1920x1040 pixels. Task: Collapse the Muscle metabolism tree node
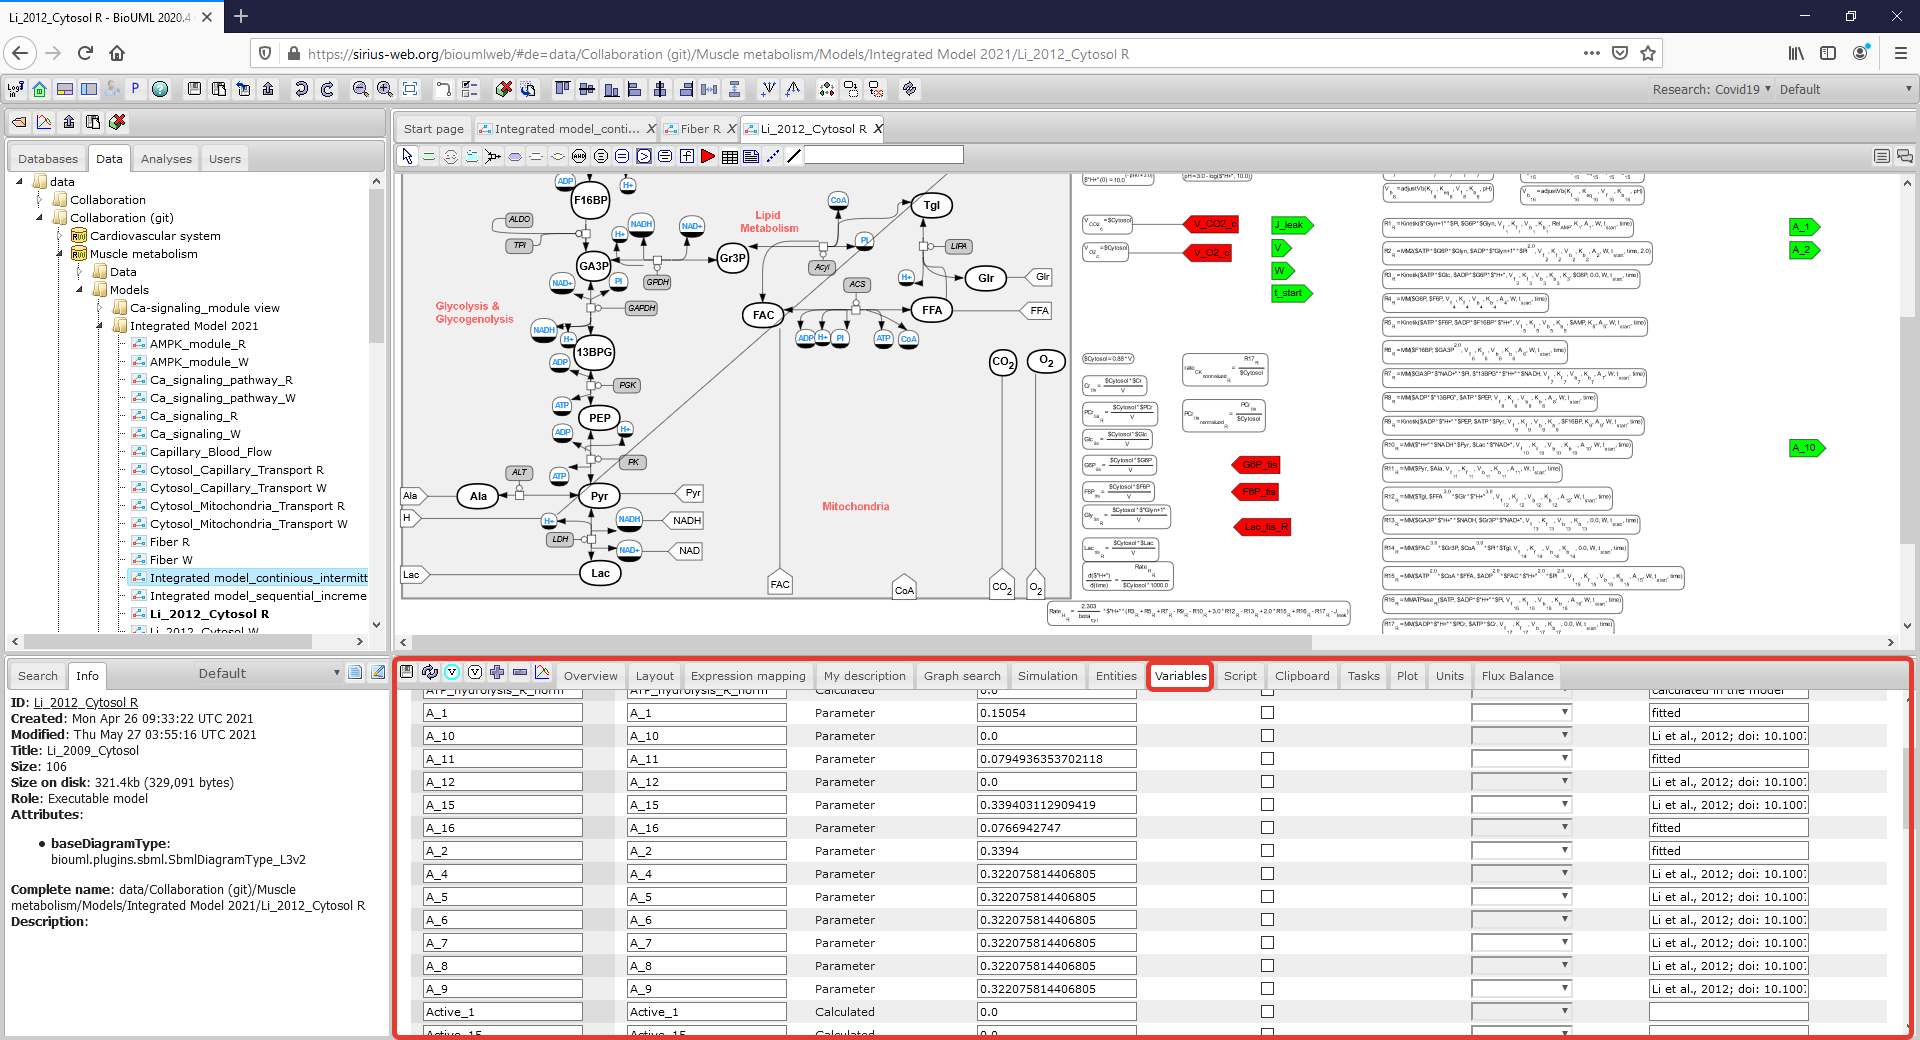point(59,254)
